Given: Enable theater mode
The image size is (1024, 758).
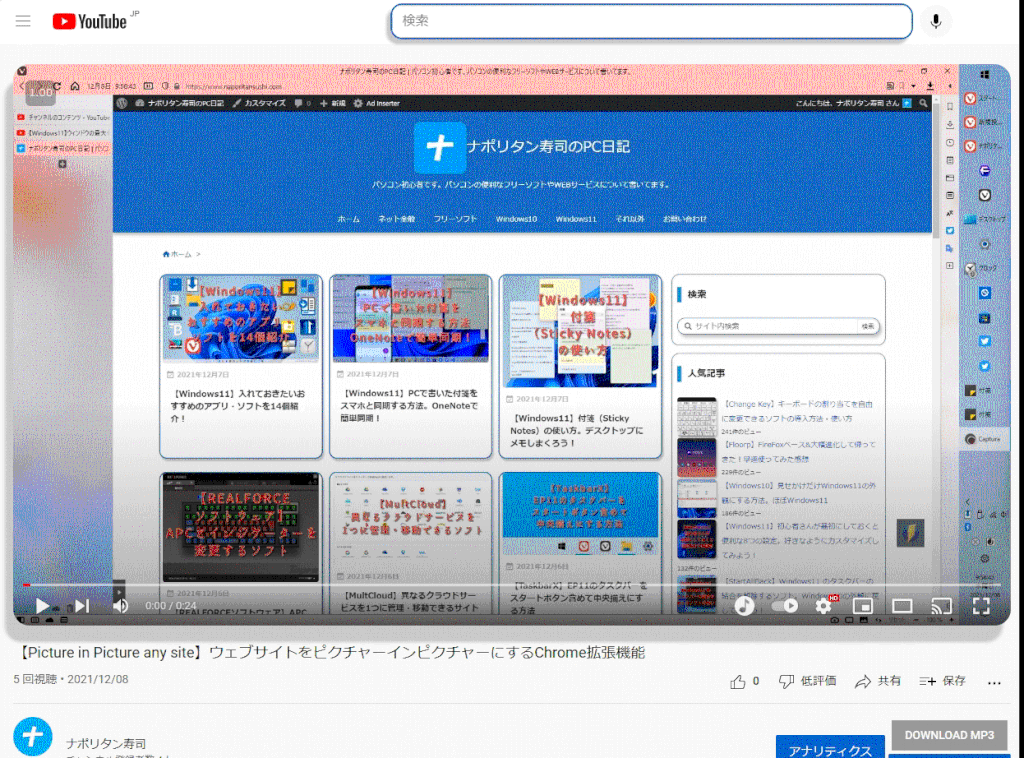Looking at the screenshot, I should coord(902,606).
